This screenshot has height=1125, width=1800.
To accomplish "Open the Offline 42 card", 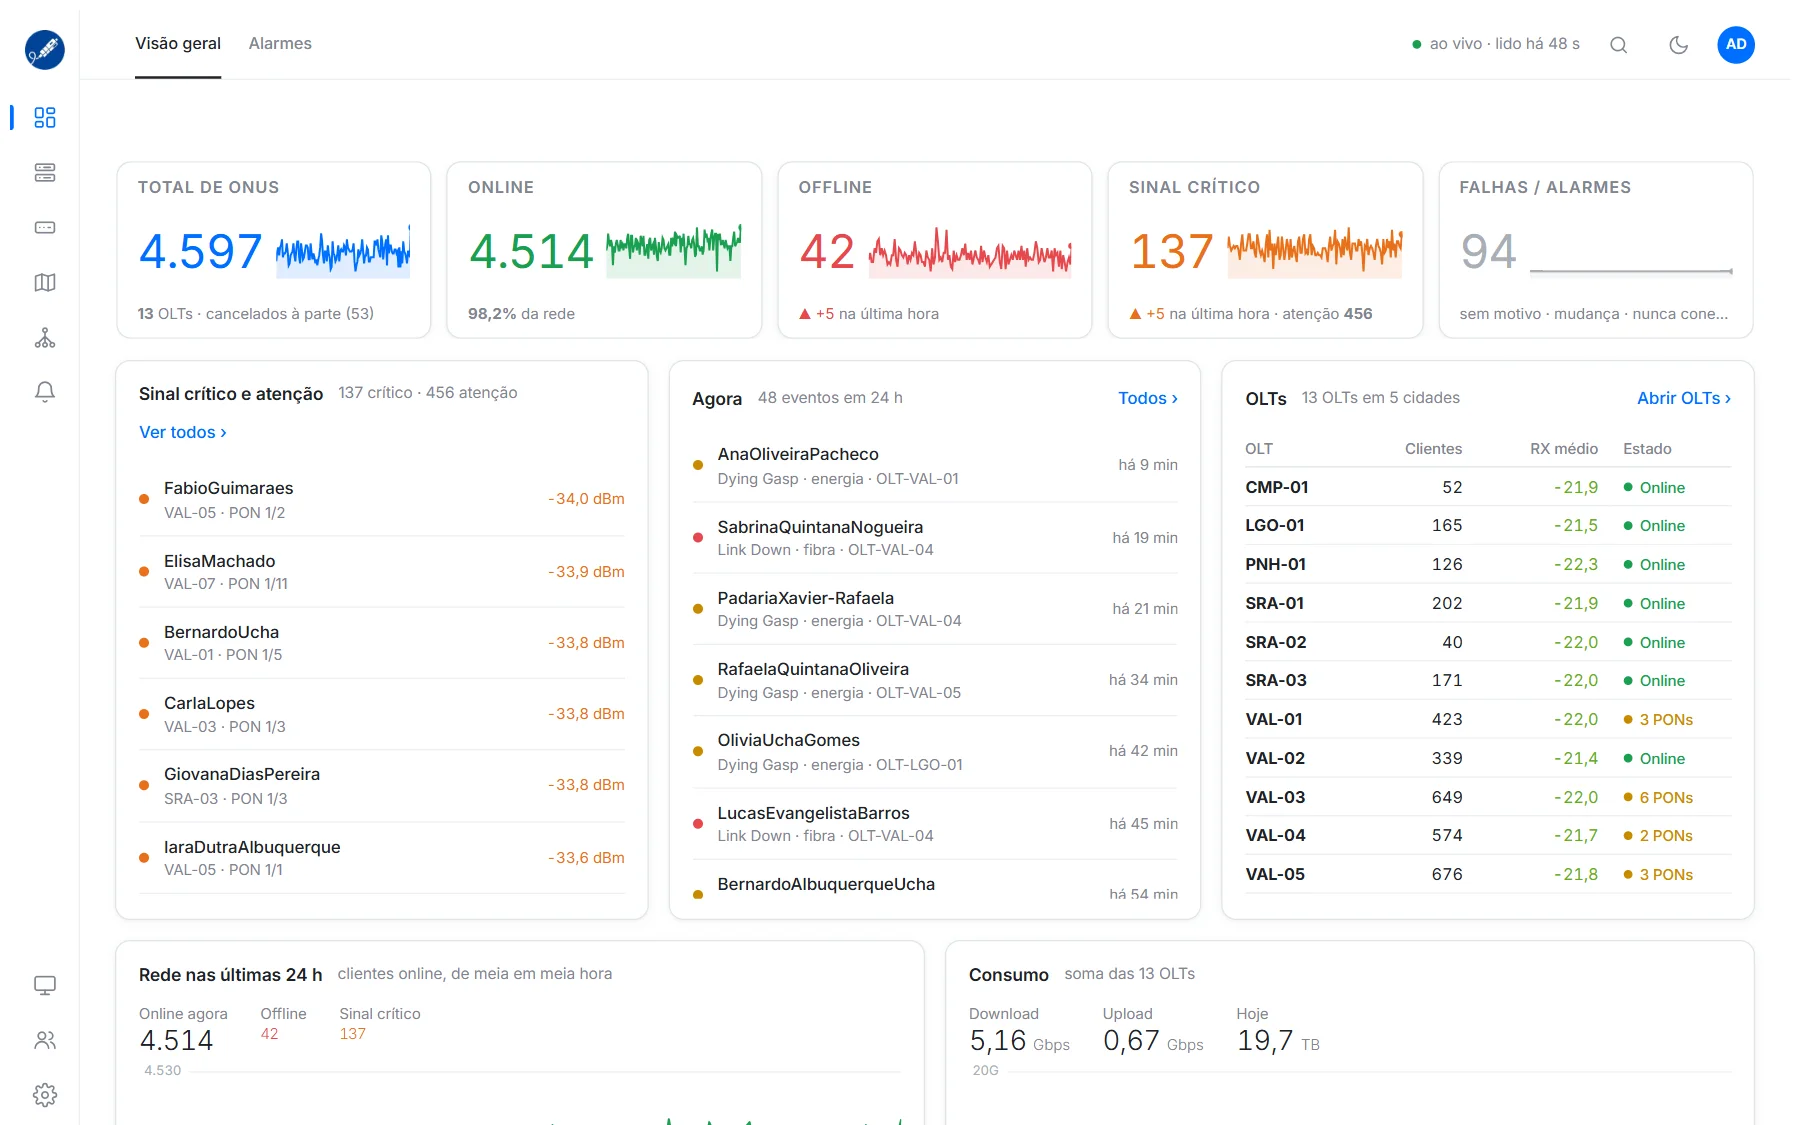I will point(935,250).
